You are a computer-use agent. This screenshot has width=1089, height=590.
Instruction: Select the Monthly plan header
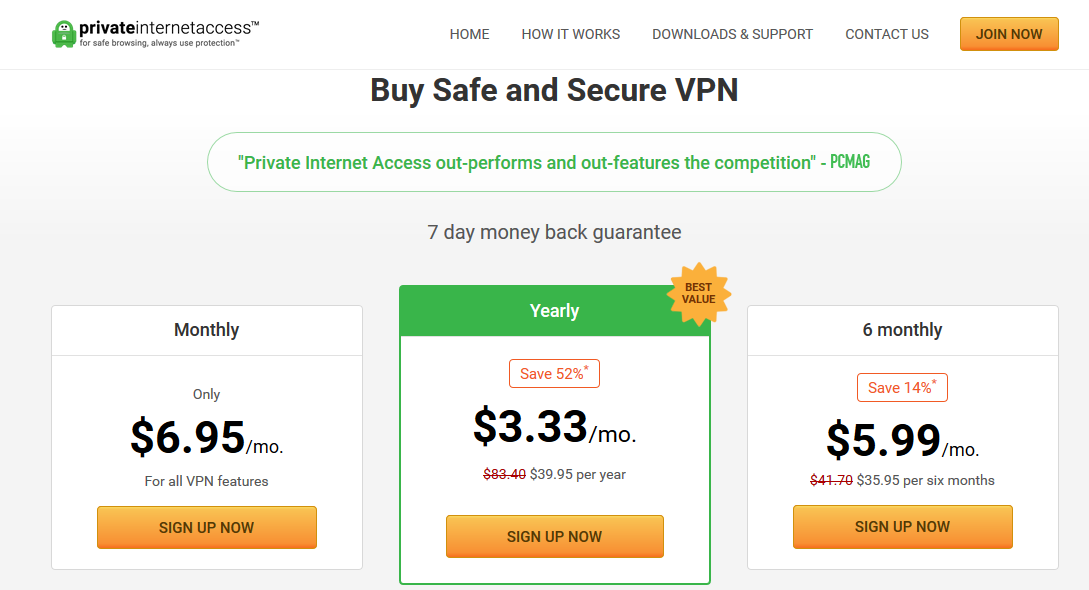[207, 330]
